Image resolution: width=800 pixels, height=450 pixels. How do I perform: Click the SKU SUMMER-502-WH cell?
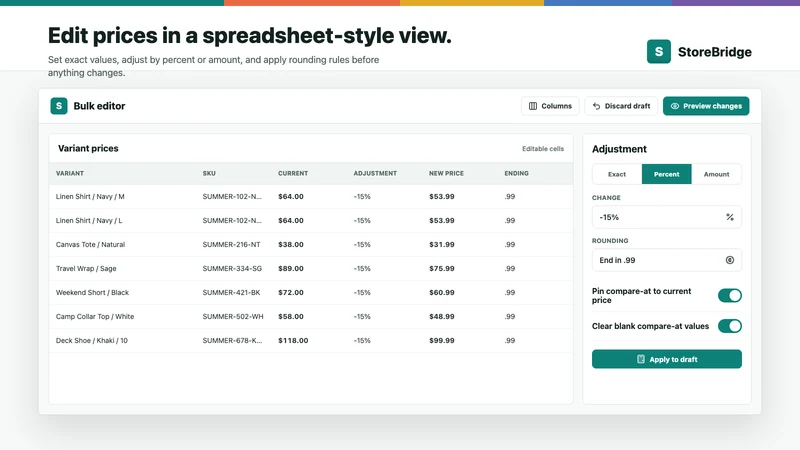pos(233,316)
